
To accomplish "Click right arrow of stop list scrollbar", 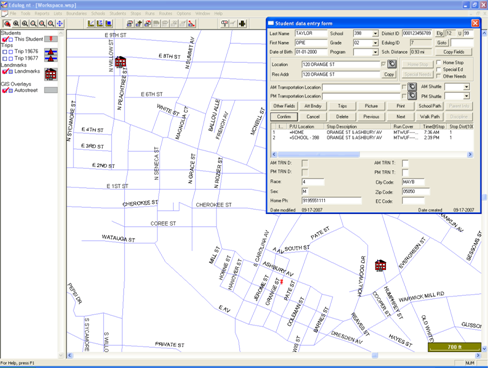I will click(470, 154).
